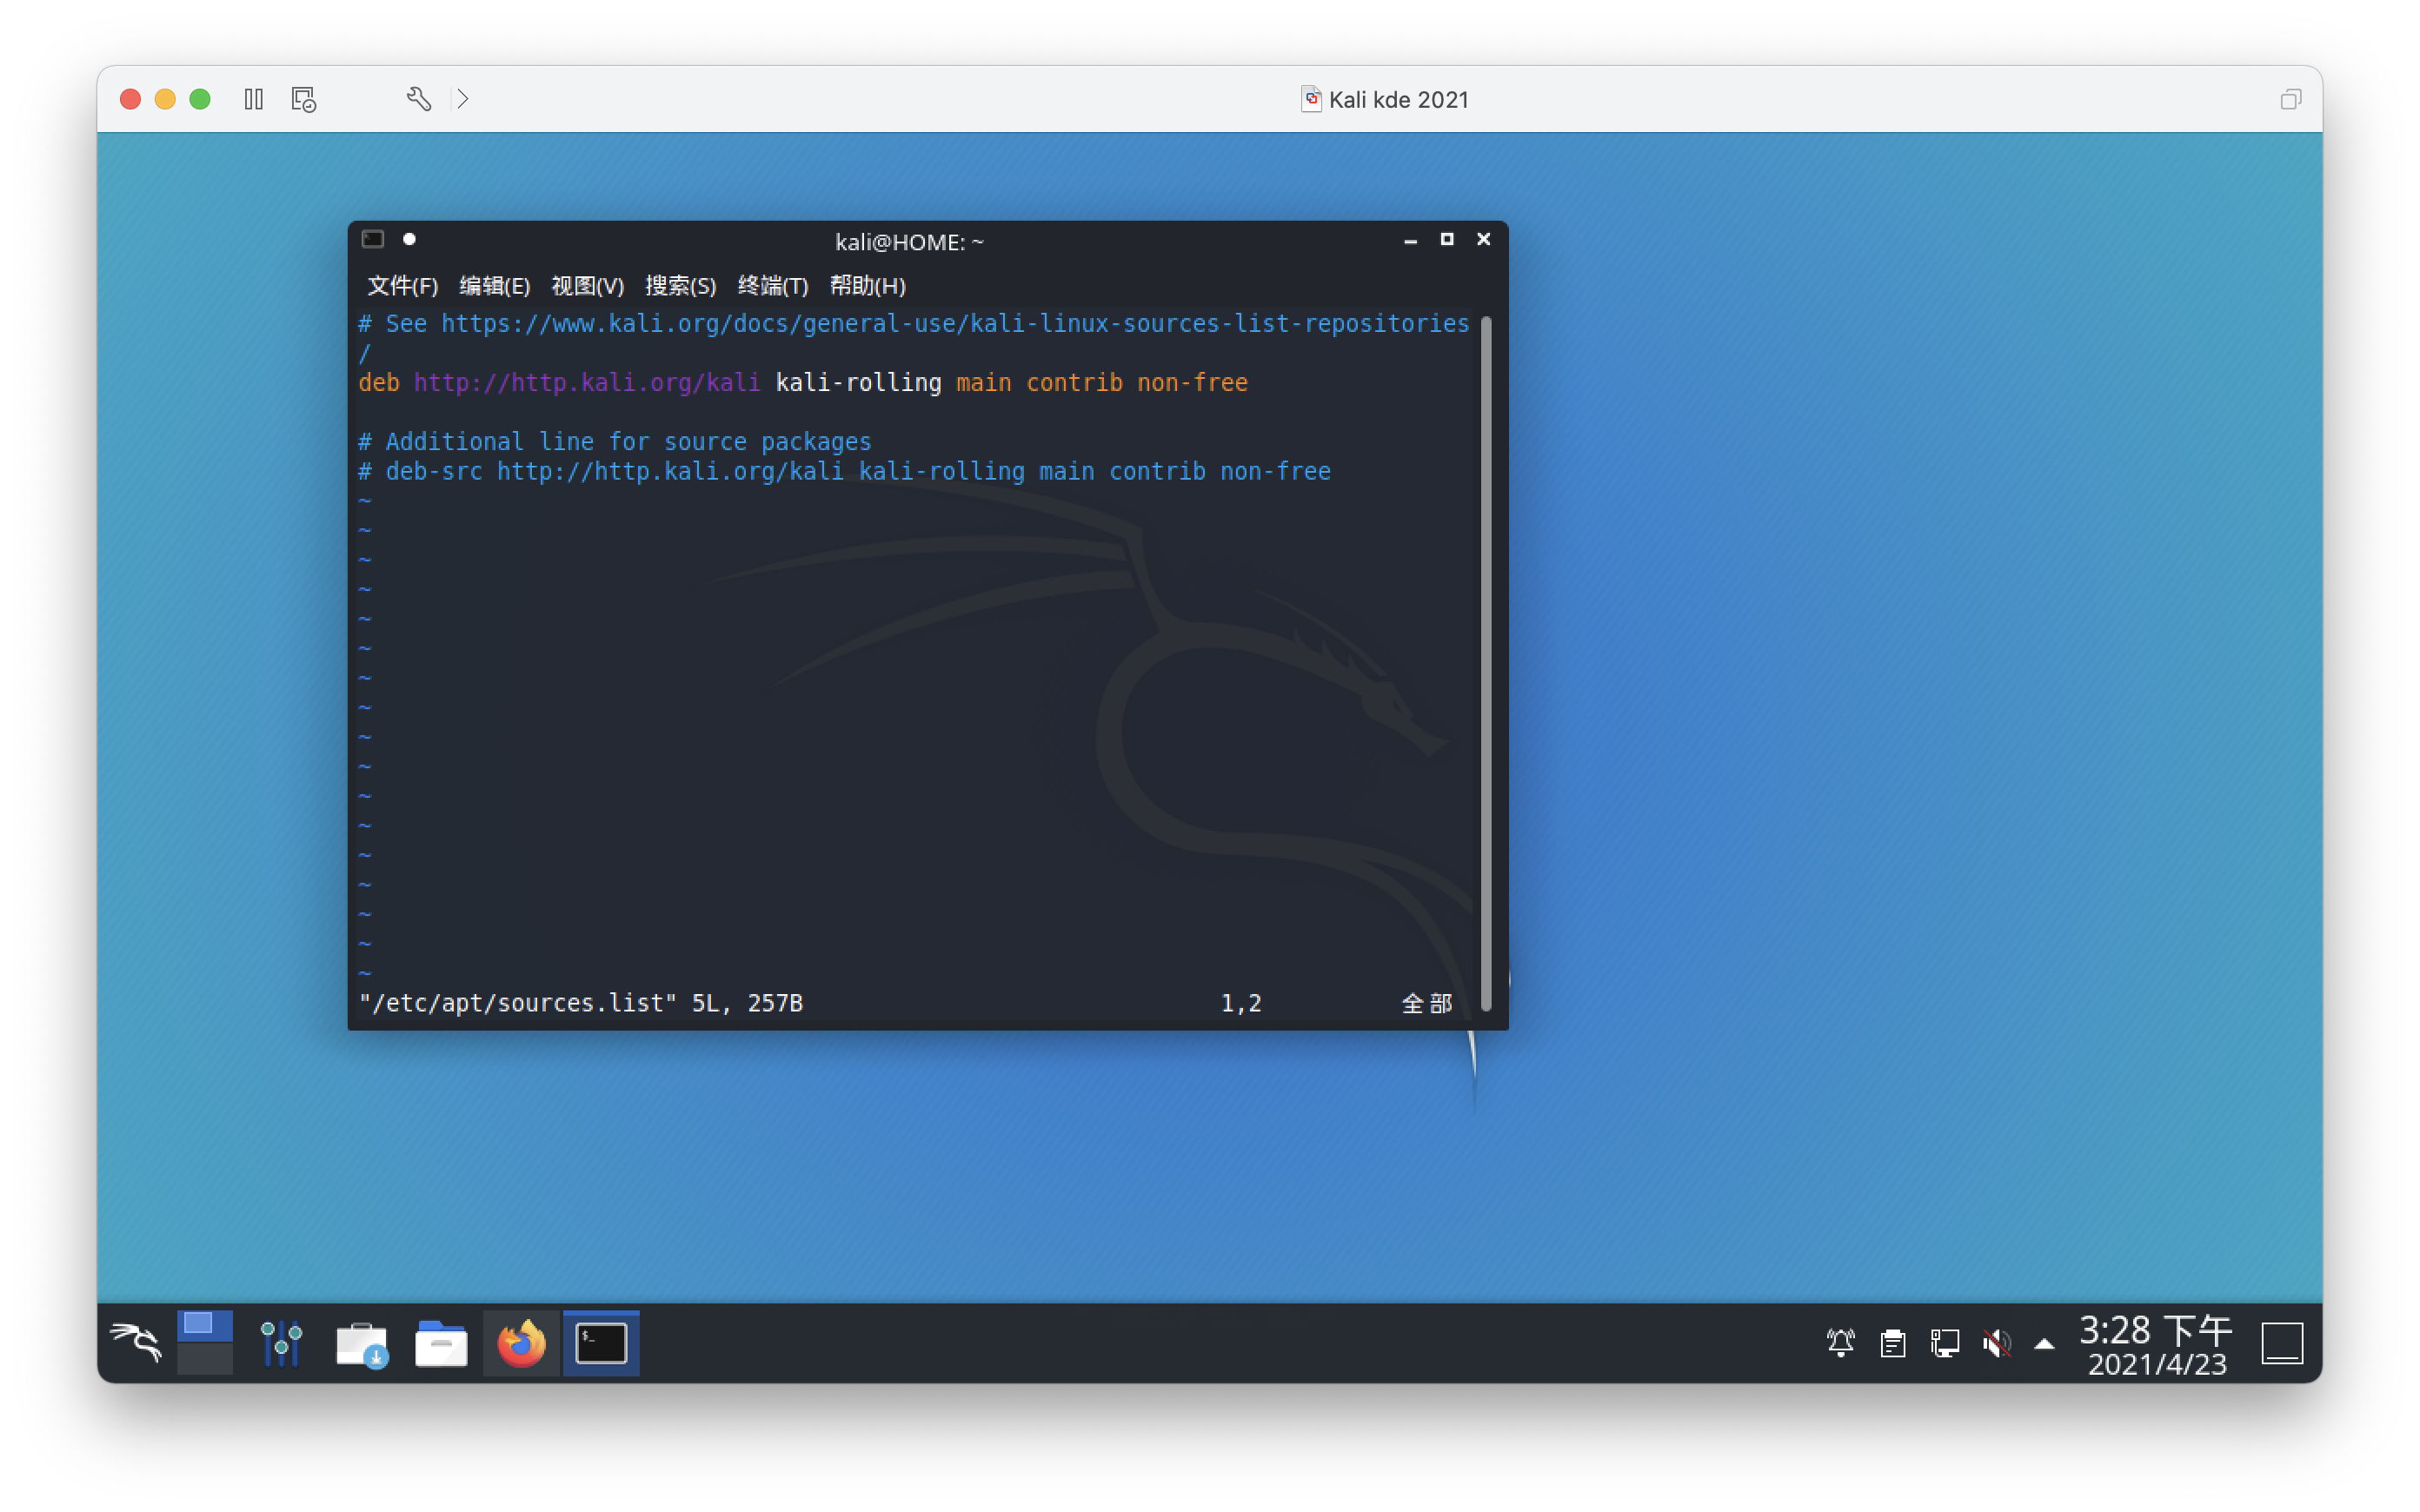The width and height of the screenshot is (2420, 1512).
Task: Open the Kali application launcher menu
Action: 137,1342
